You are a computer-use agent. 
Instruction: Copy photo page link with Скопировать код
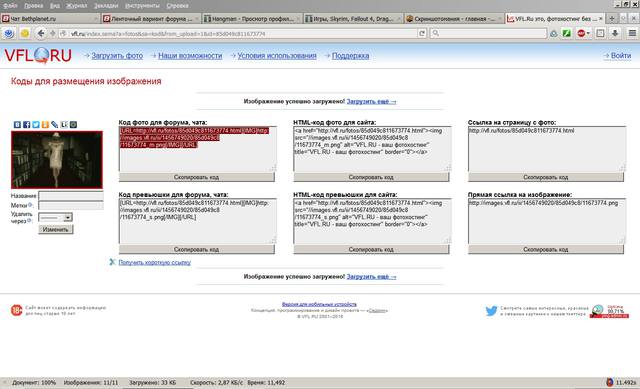(546, 177)
